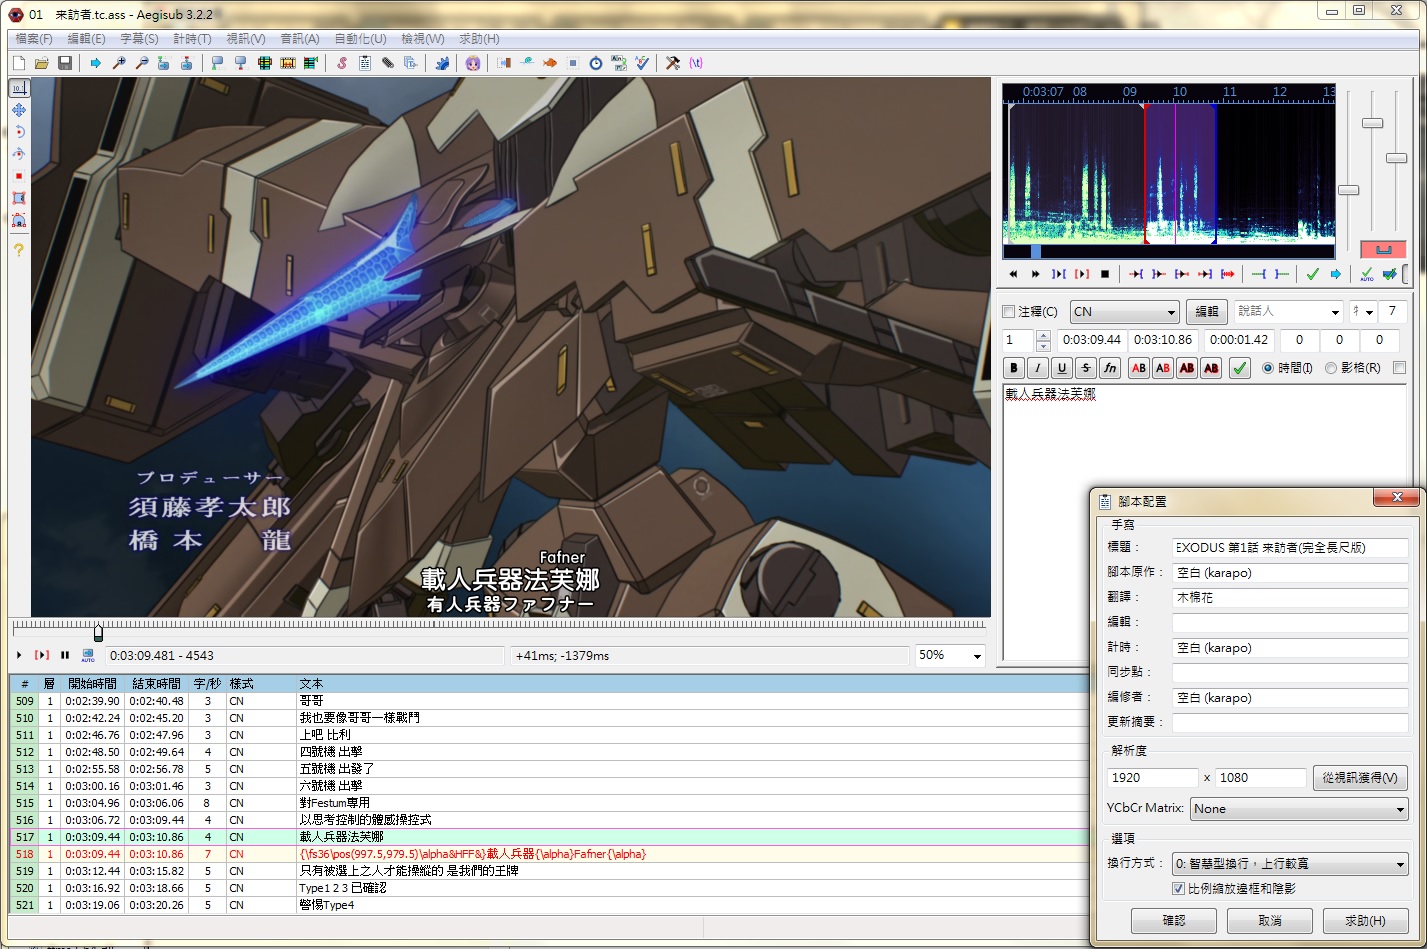1427x949 pixels.
Task: Open the Automation manager icon
Action: (442, 63)
